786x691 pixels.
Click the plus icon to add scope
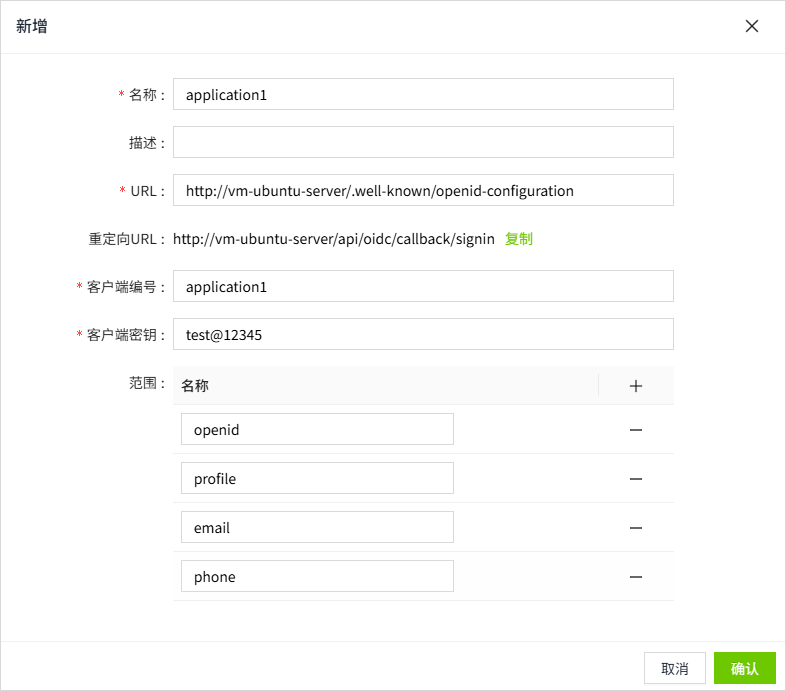tap(635, 386)
